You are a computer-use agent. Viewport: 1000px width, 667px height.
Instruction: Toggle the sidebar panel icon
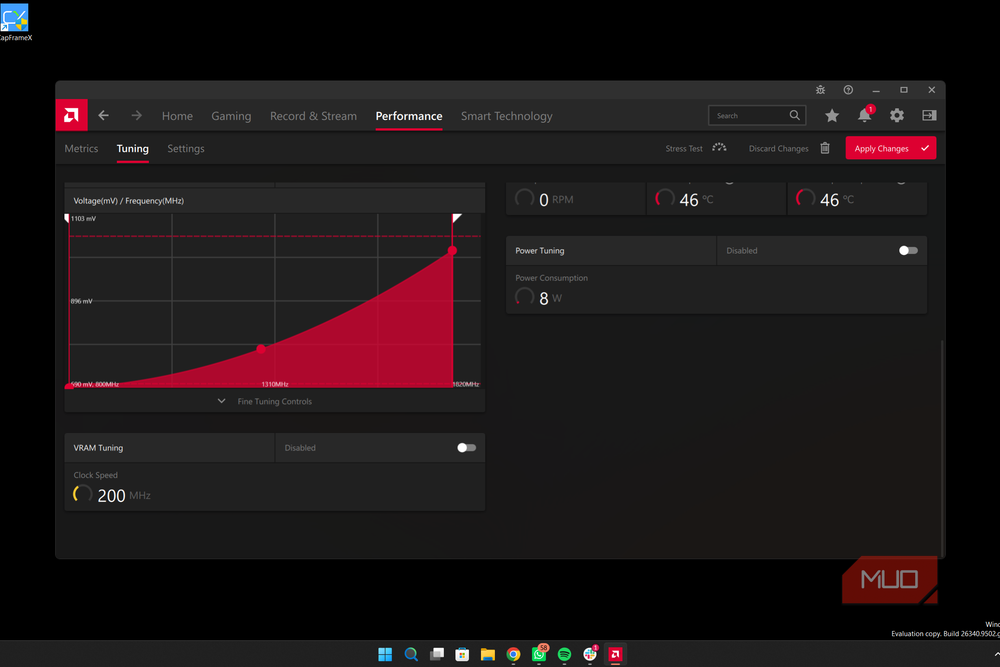tap(929, 115)
